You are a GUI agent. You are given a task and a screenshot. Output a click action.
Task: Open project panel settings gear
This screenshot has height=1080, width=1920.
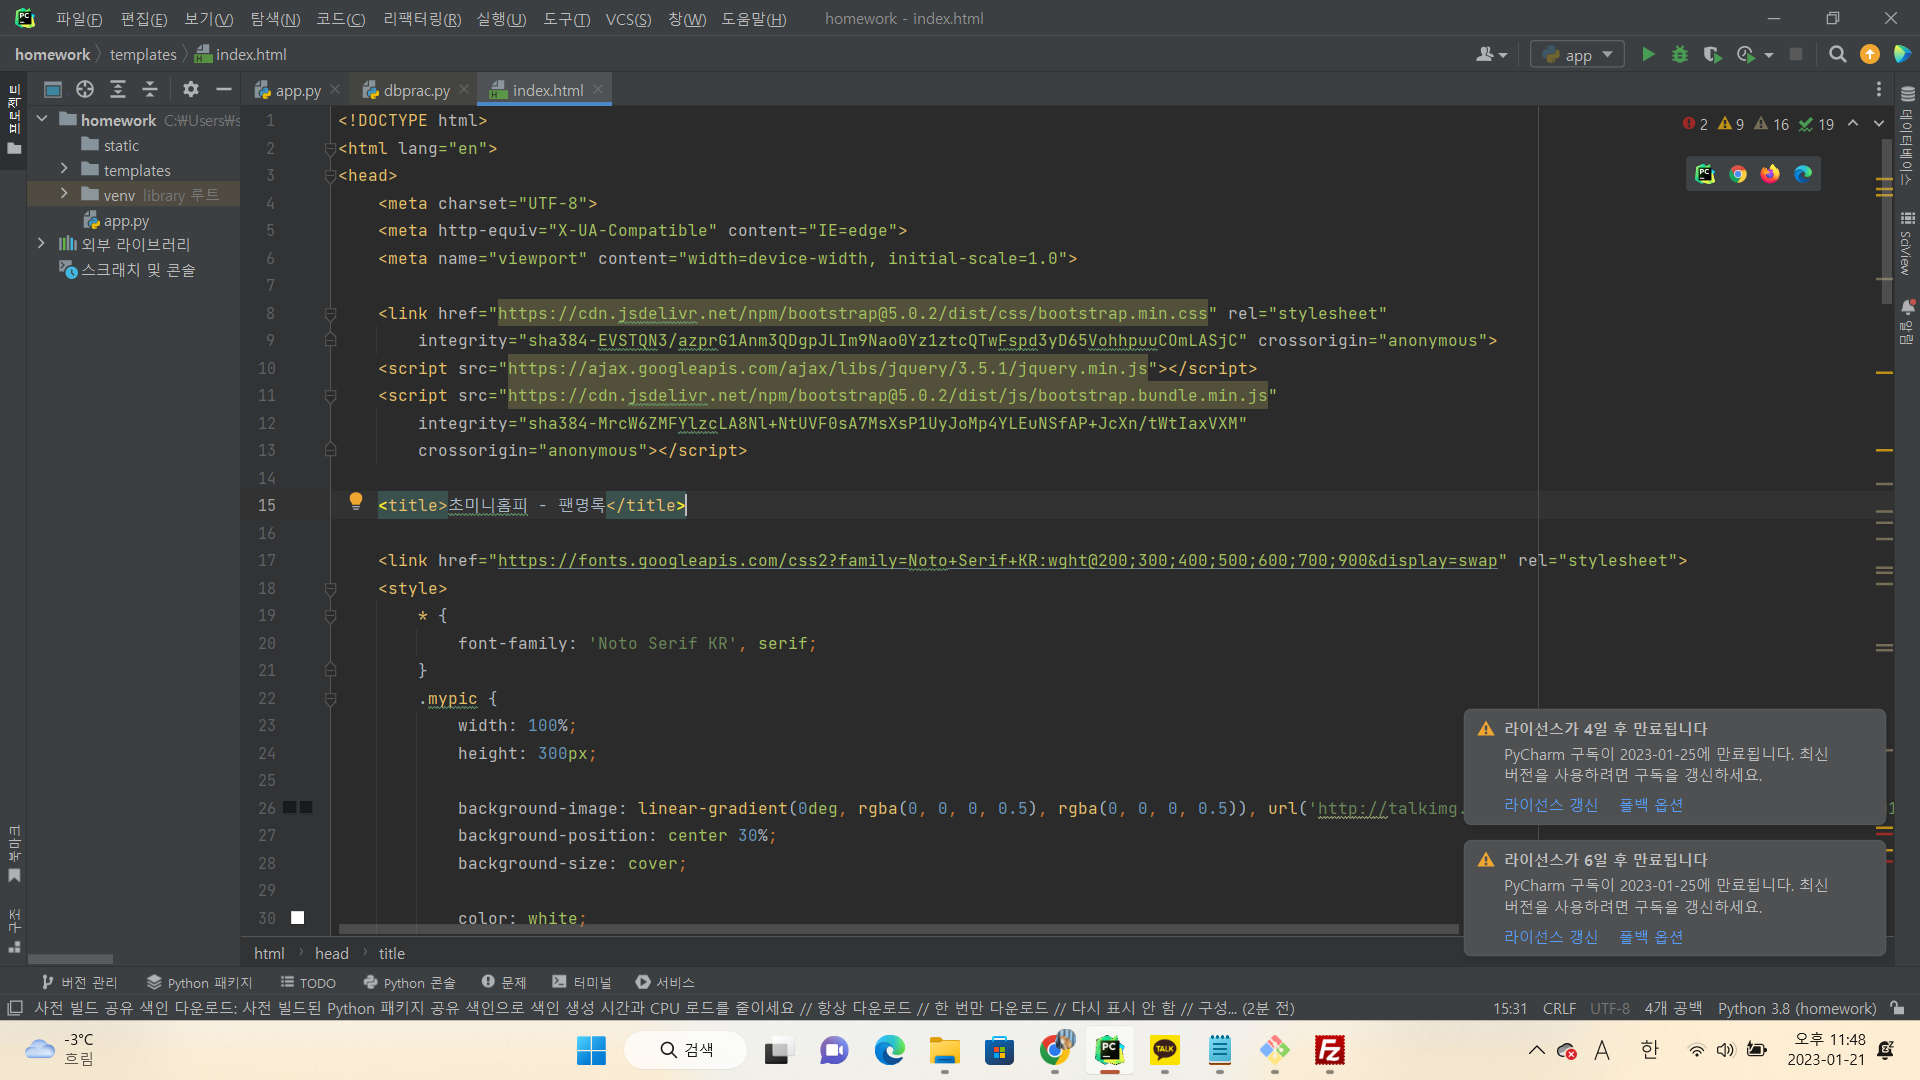click(190, 89)
